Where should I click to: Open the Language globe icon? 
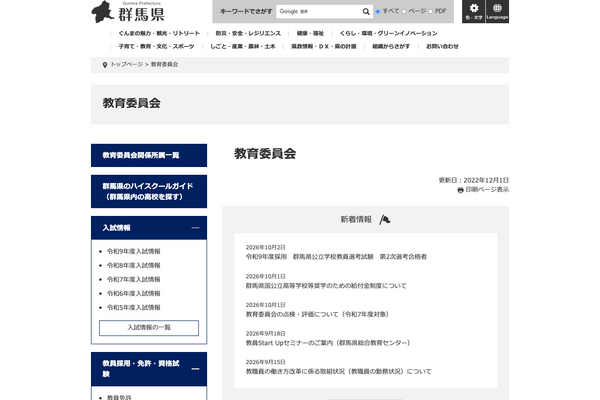click(x=497, y=11)
